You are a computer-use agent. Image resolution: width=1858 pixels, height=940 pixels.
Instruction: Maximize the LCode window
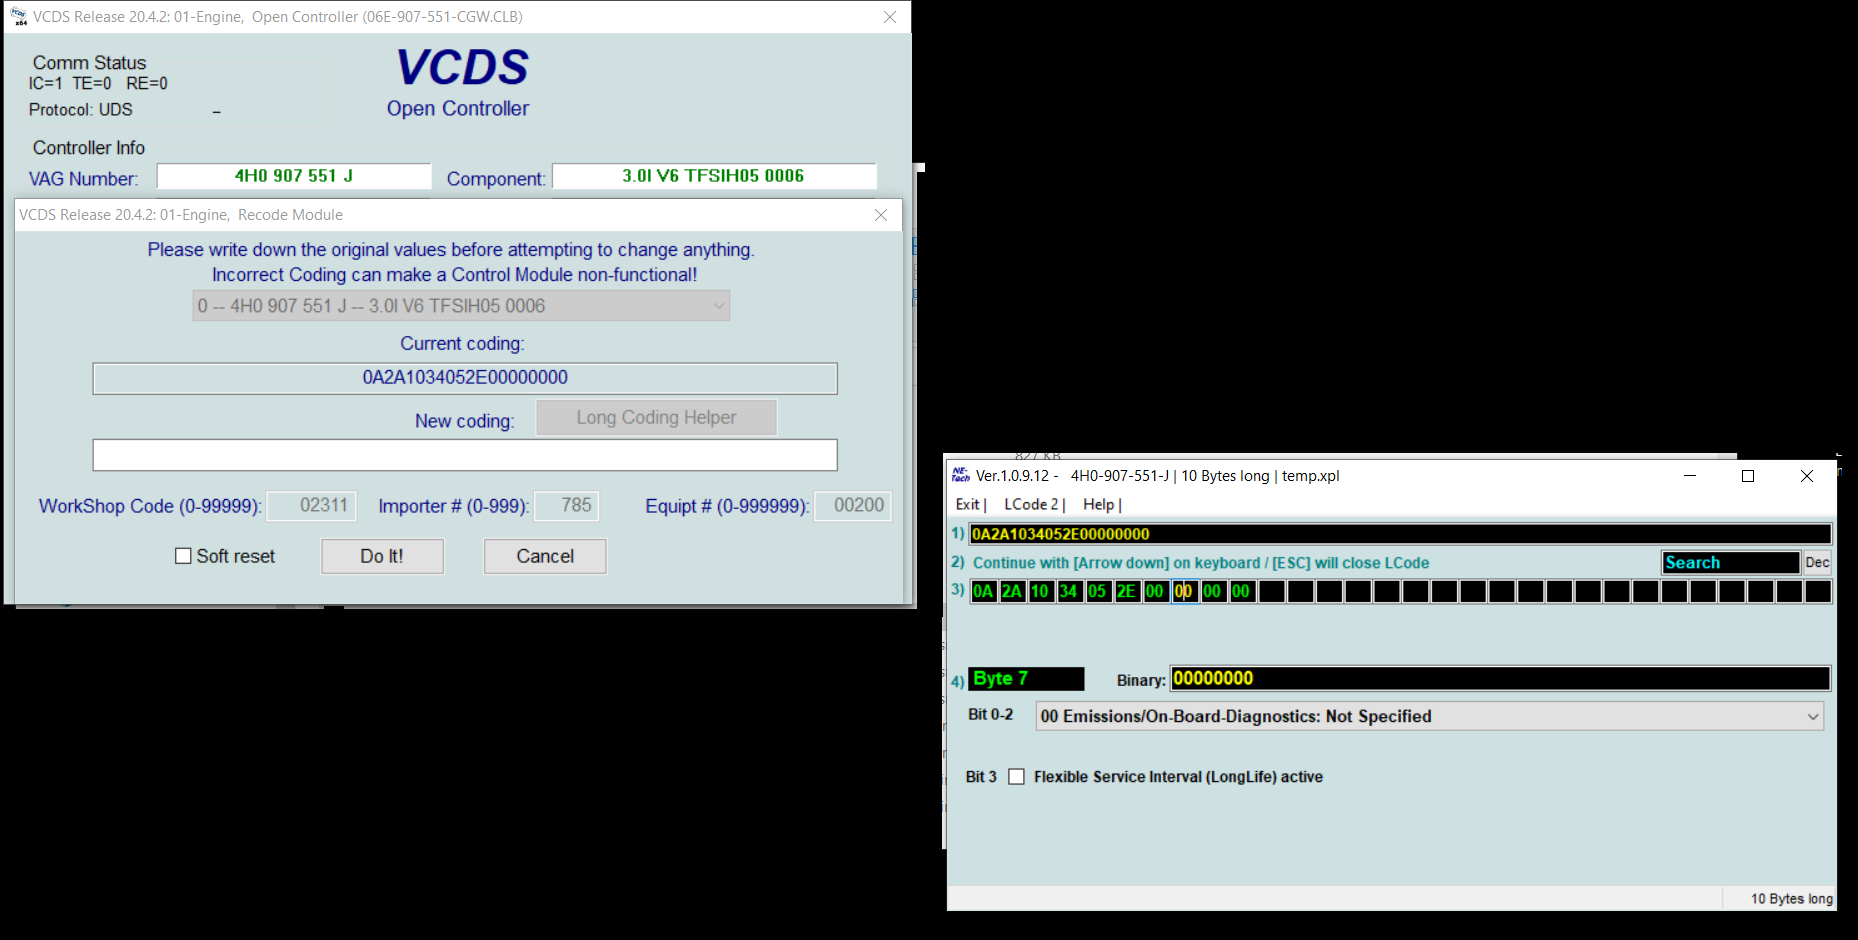(x=1748, y=476)
